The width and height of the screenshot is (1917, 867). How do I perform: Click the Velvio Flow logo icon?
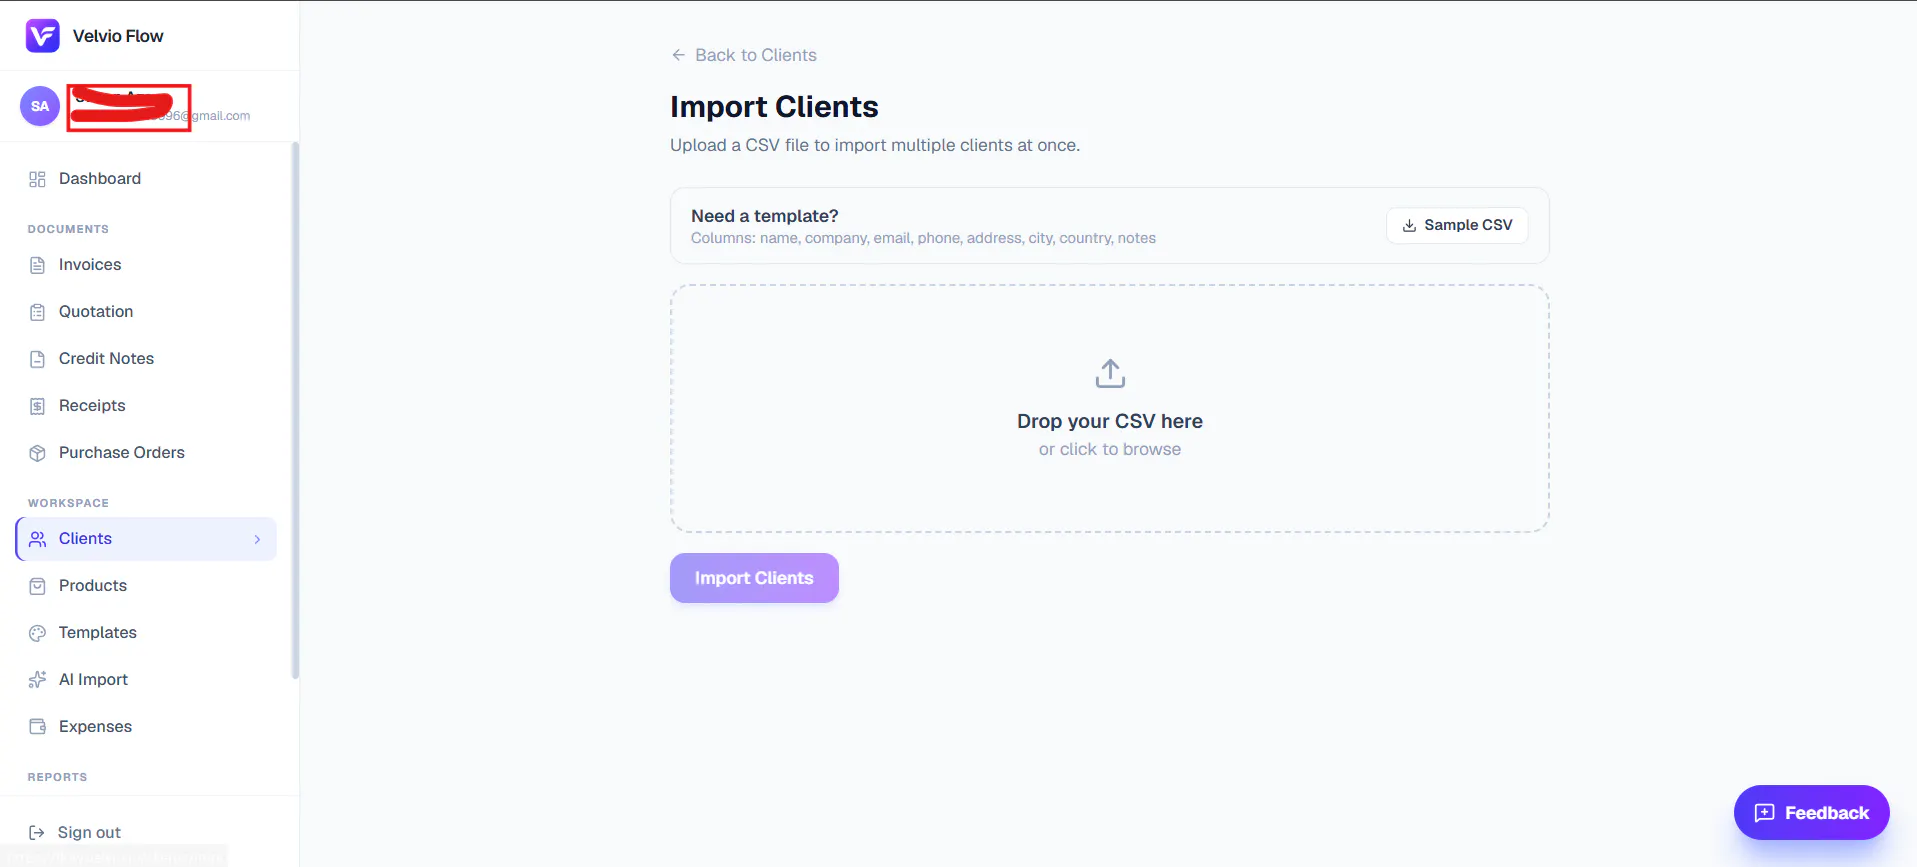tap(42, 36)
